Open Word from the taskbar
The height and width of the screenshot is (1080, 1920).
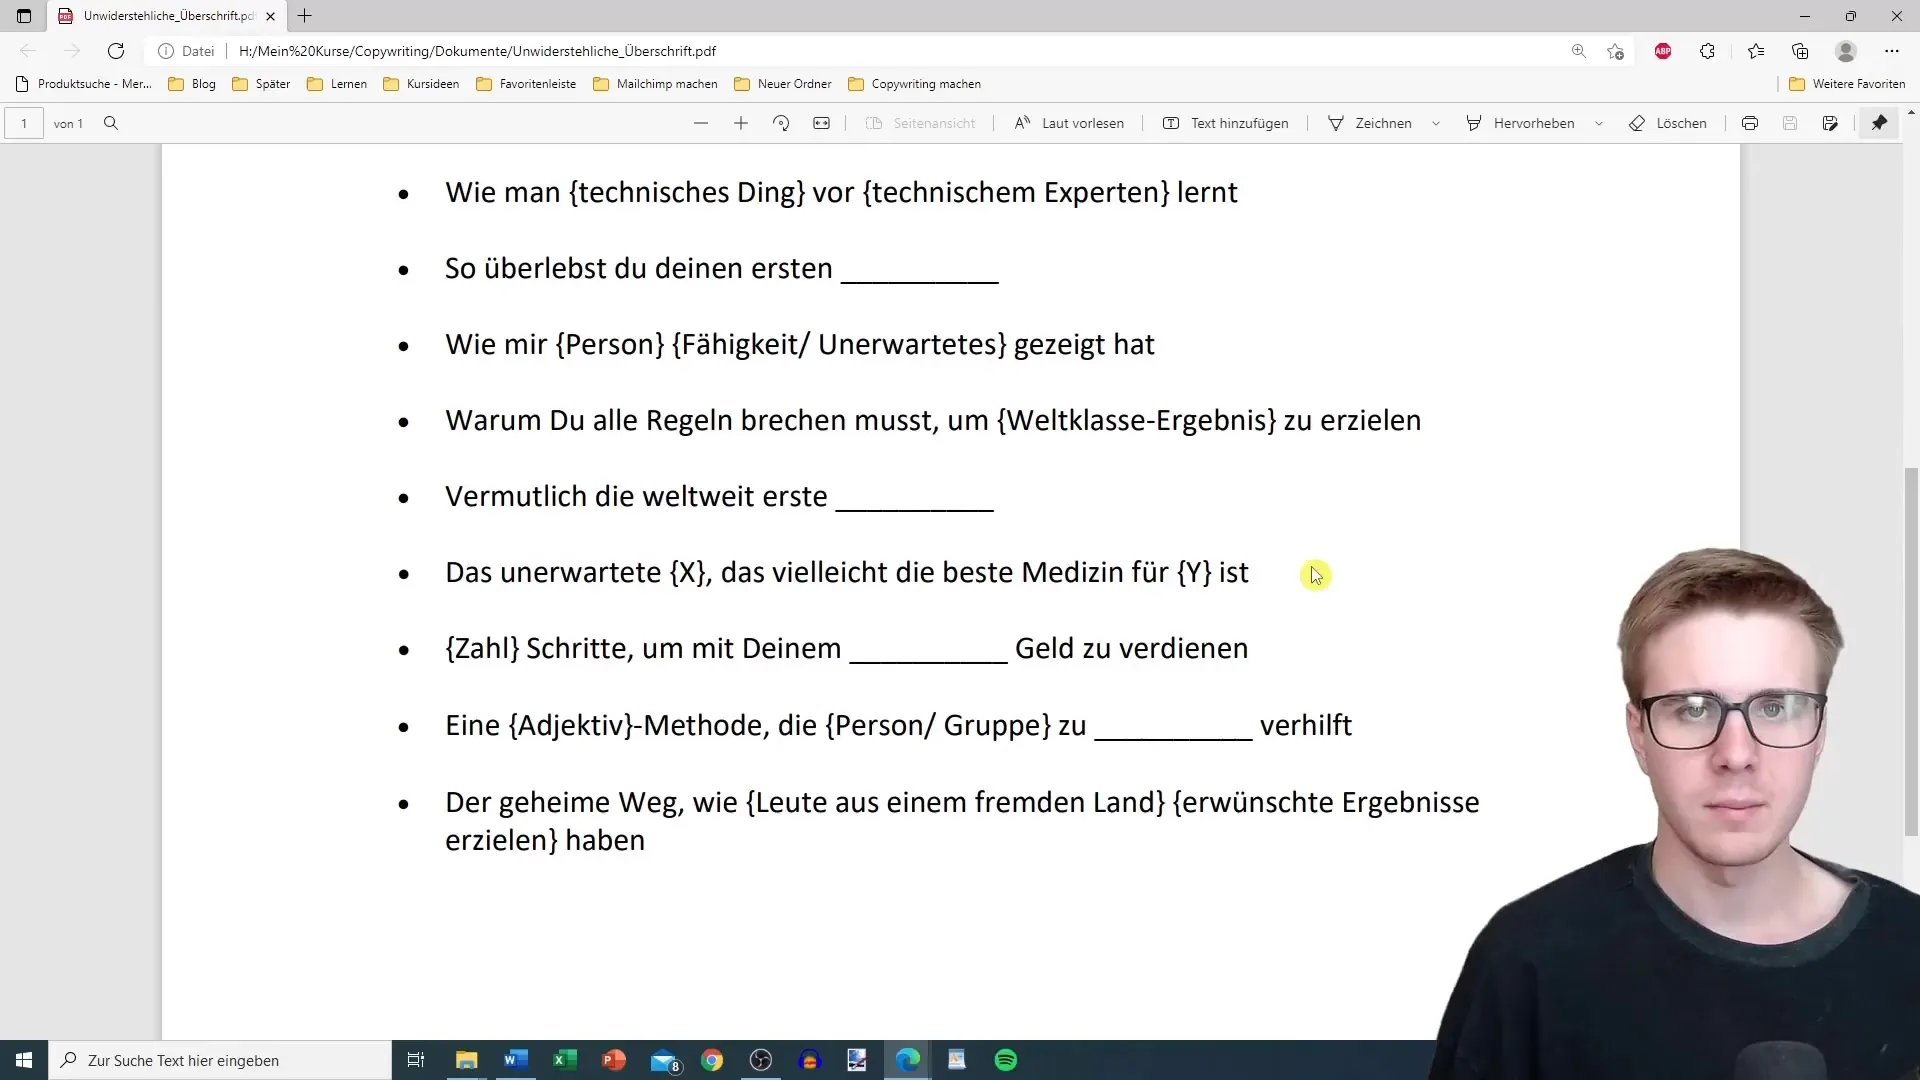[x=515, y=1060]
